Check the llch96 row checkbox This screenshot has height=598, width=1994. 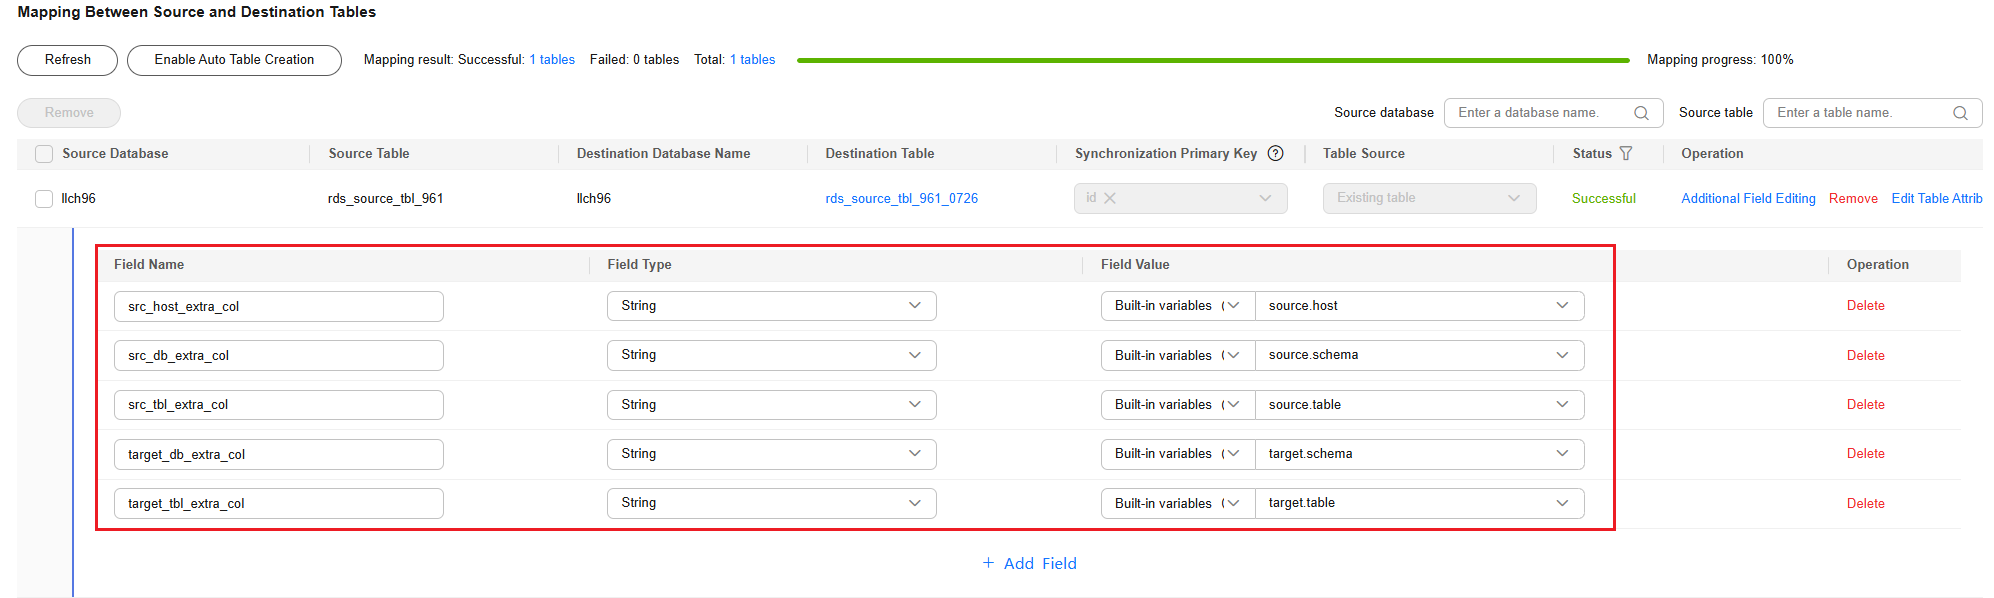[x=44, y=199]
